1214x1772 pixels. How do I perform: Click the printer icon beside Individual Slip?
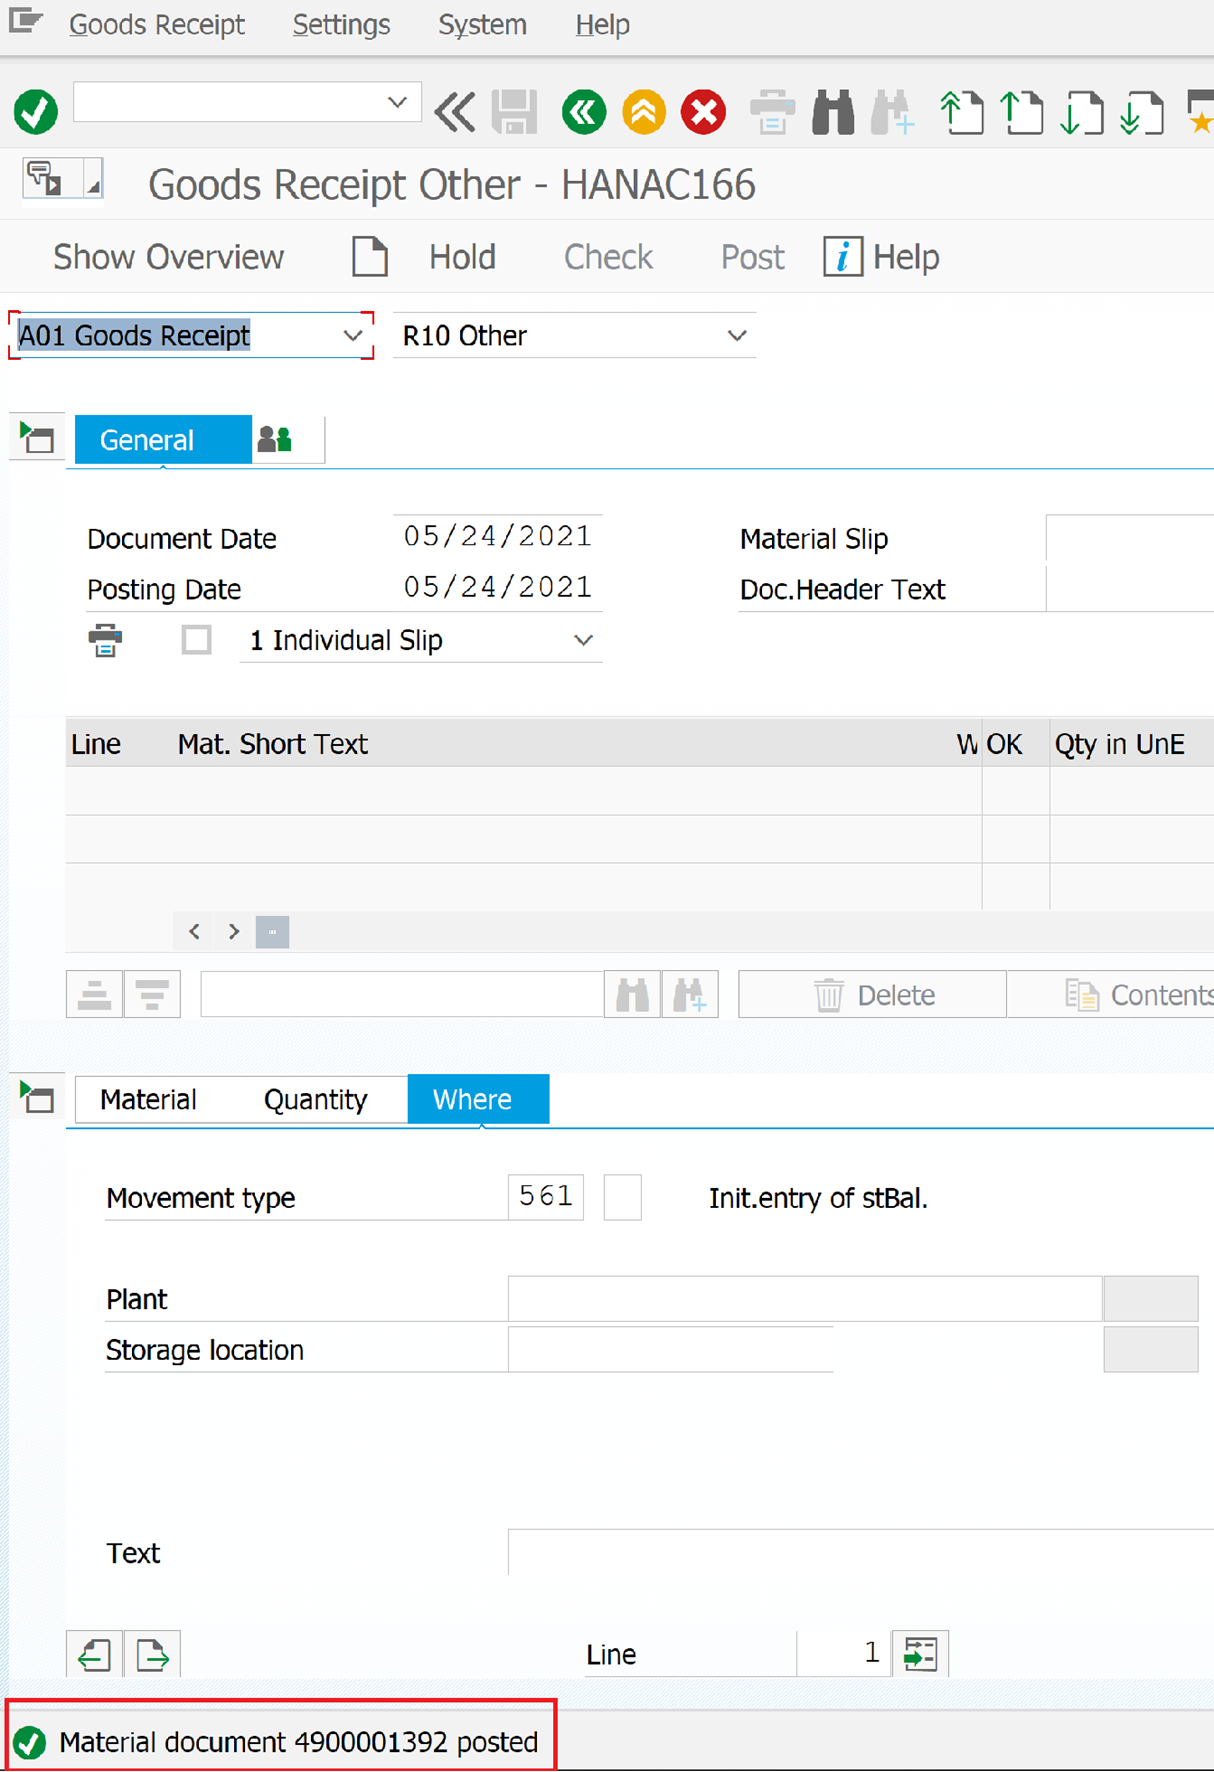[x=105, y=640]
